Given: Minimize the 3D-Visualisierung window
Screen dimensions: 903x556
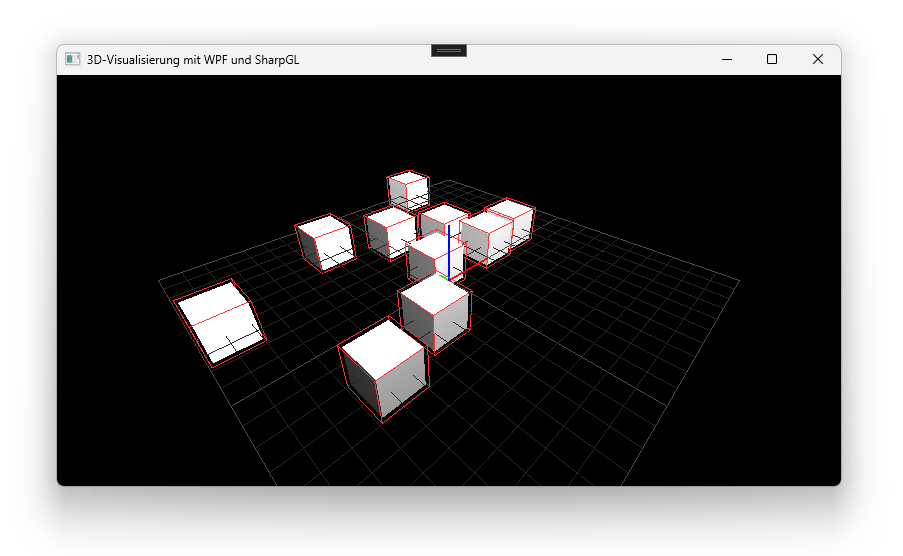Looking at the screenshot, I should click(x=727, y=59).
